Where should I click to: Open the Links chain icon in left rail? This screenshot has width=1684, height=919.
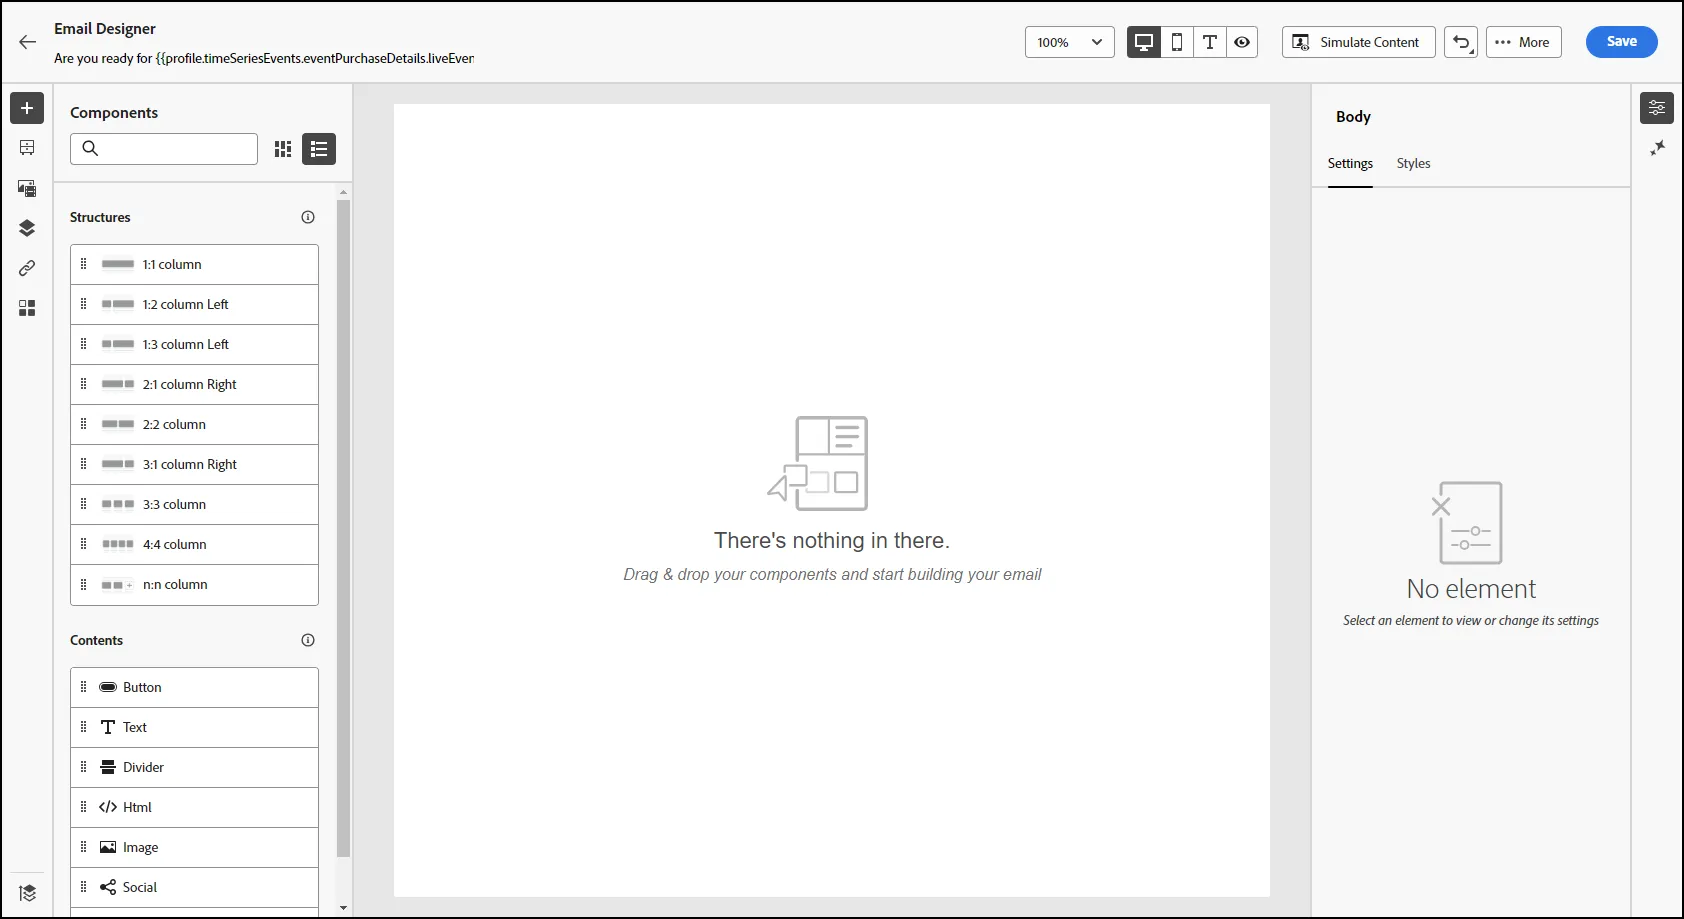27,268
